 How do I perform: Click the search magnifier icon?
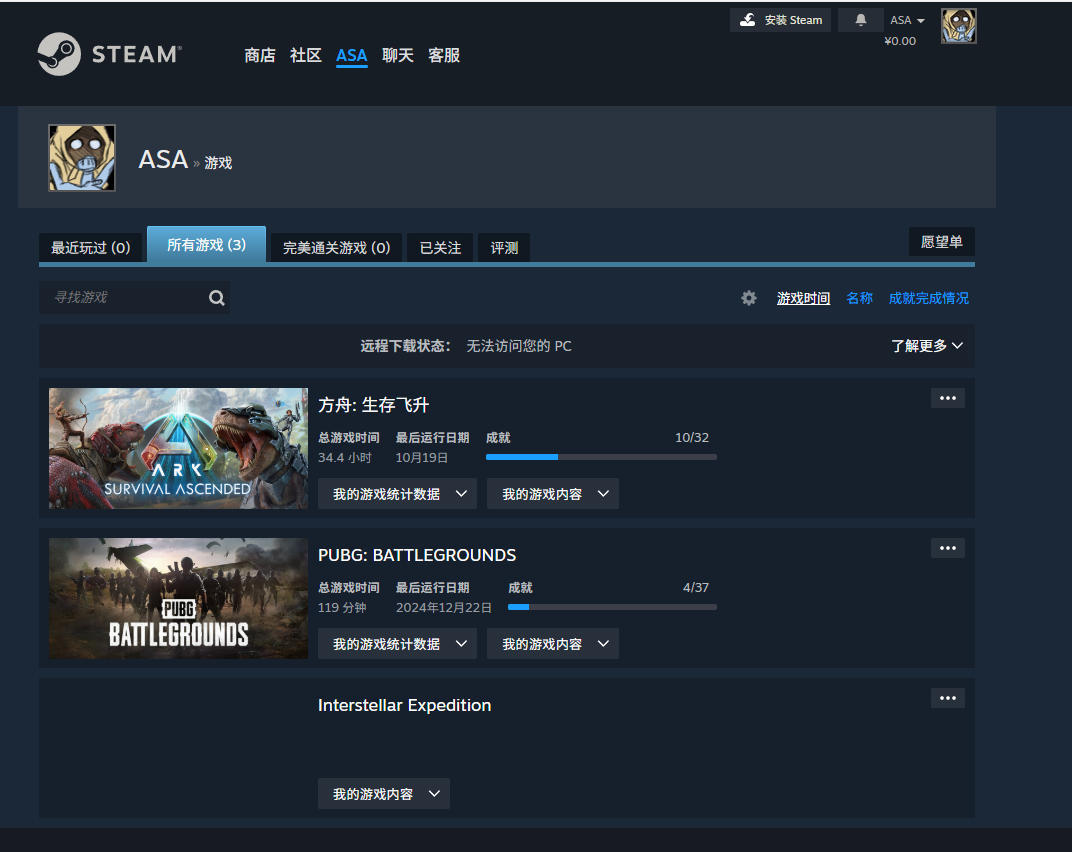216,298
